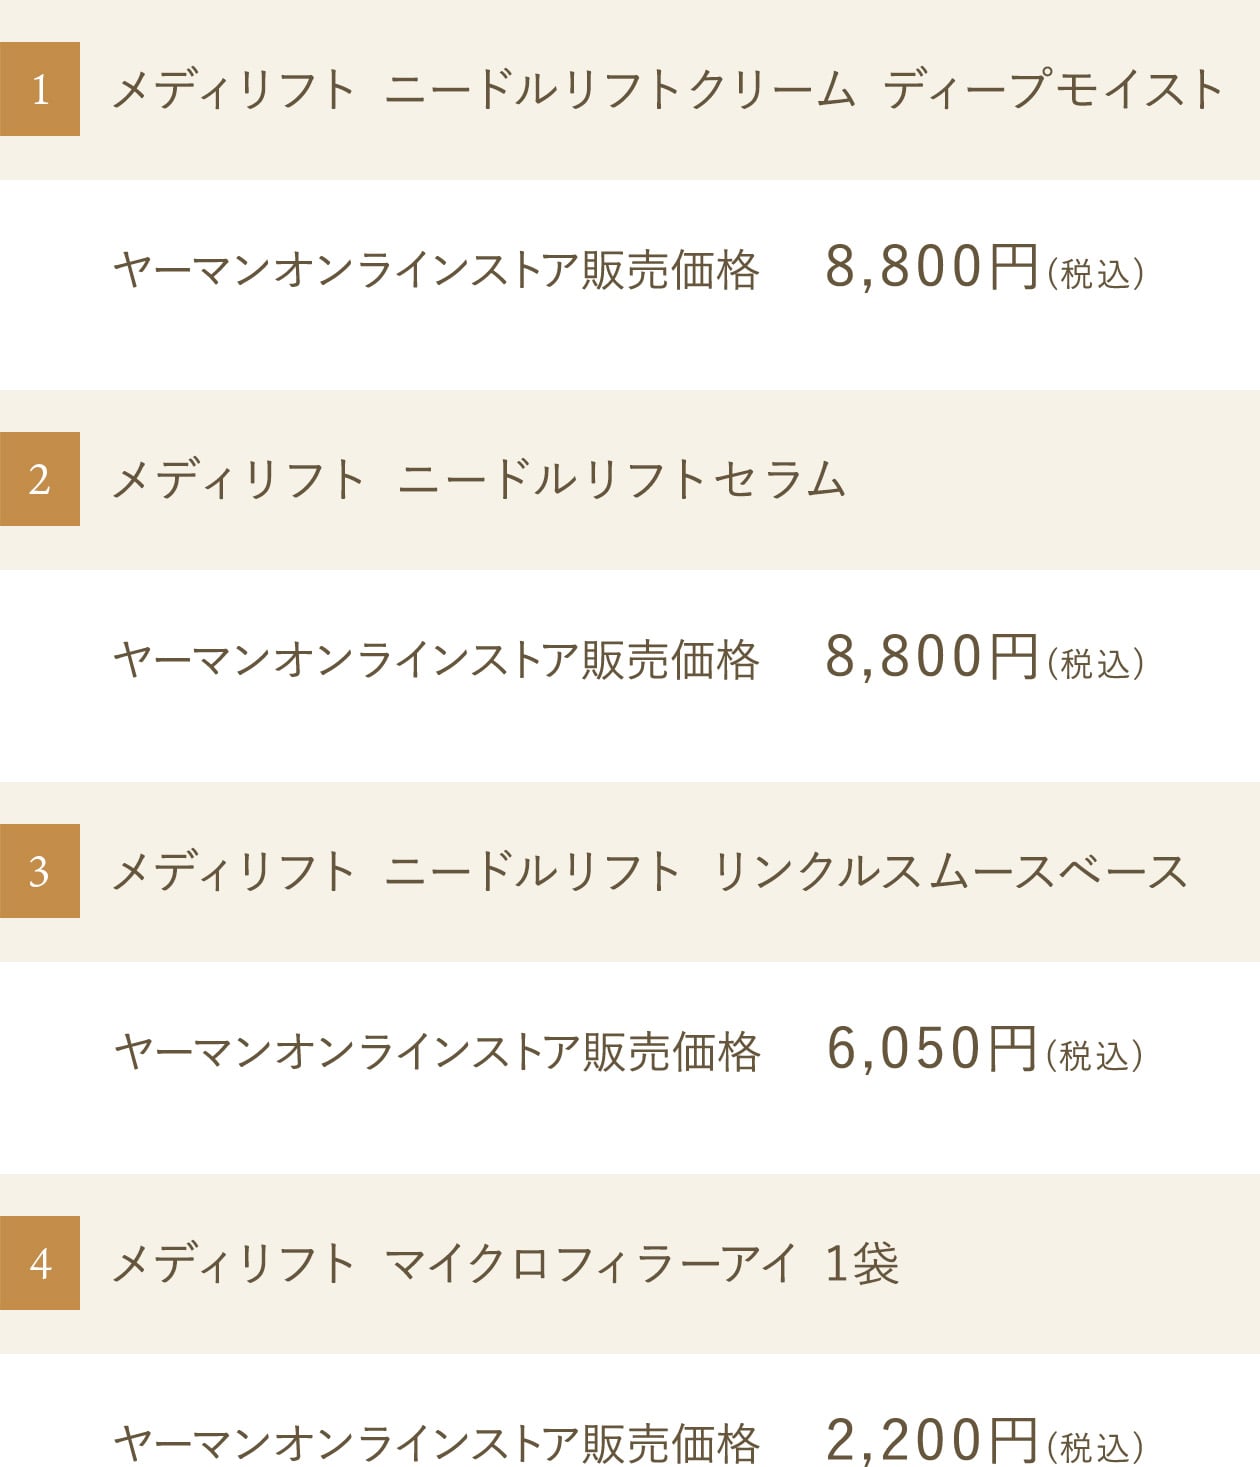Viewport: 1260px width, 1467px height.
Task: Select the 6,050円 price
Action: [x=931, y=1050]
